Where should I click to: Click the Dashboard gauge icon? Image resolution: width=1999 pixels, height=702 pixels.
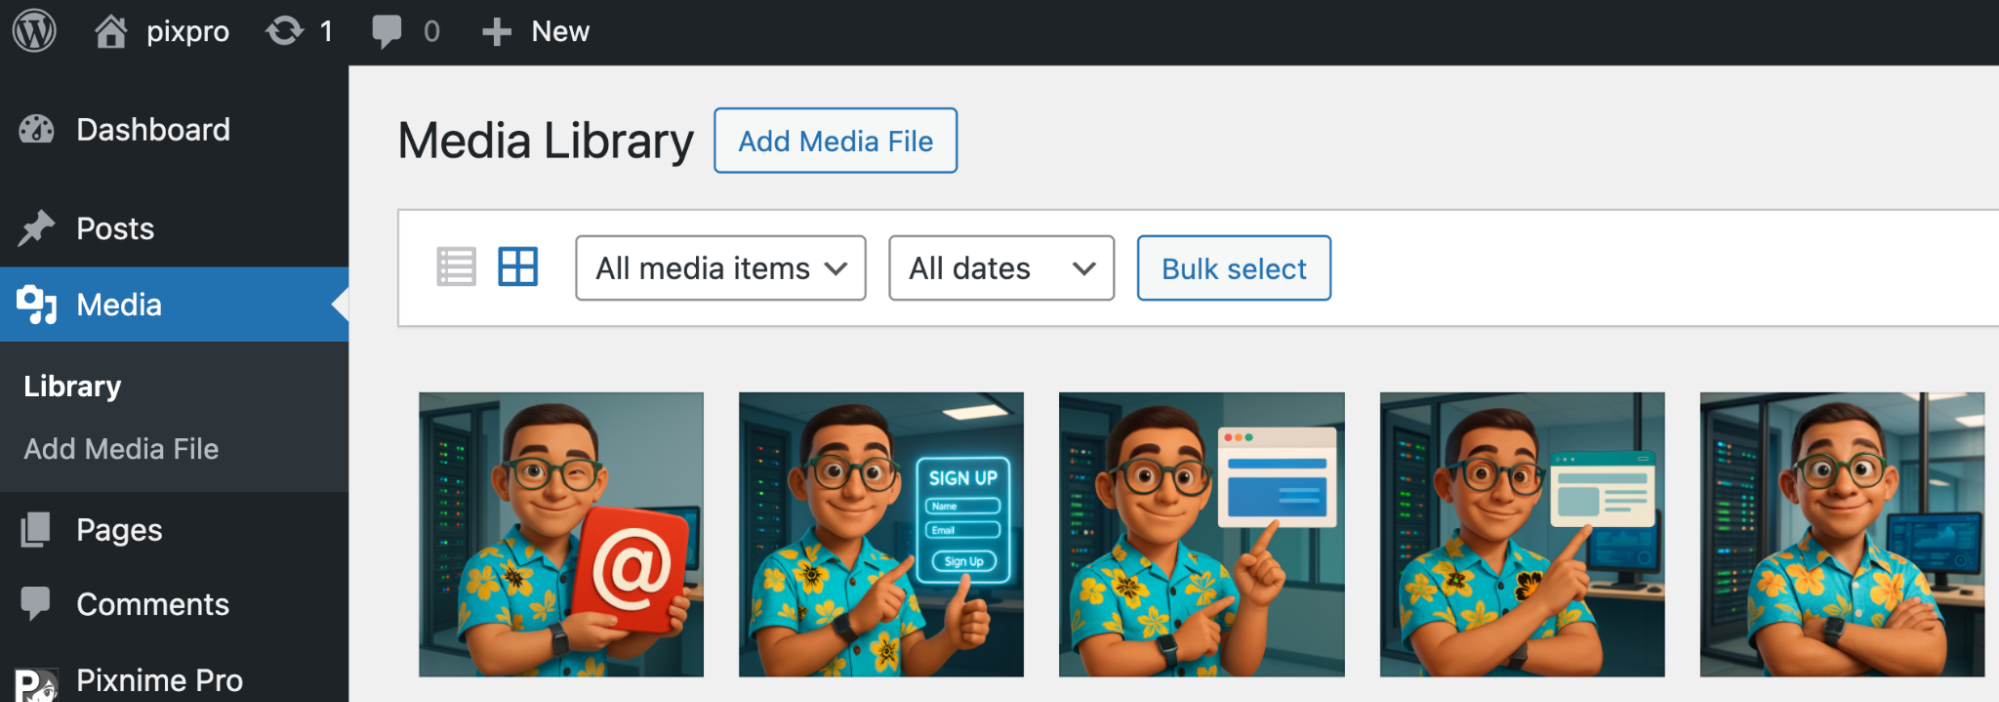[x=37, y=130]
